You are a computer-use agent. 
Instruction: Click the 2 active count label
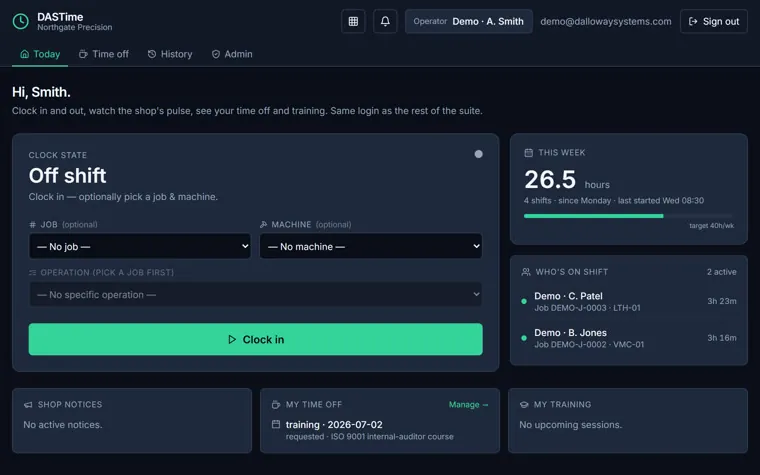pyautogui.click(x=721, y=272)
